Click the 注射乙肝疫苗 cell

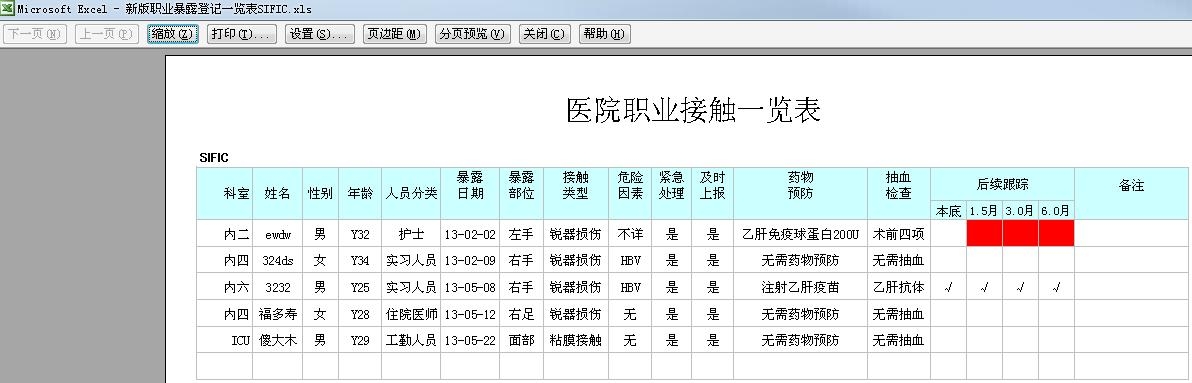pyautogui.click(x=800, y=287)
